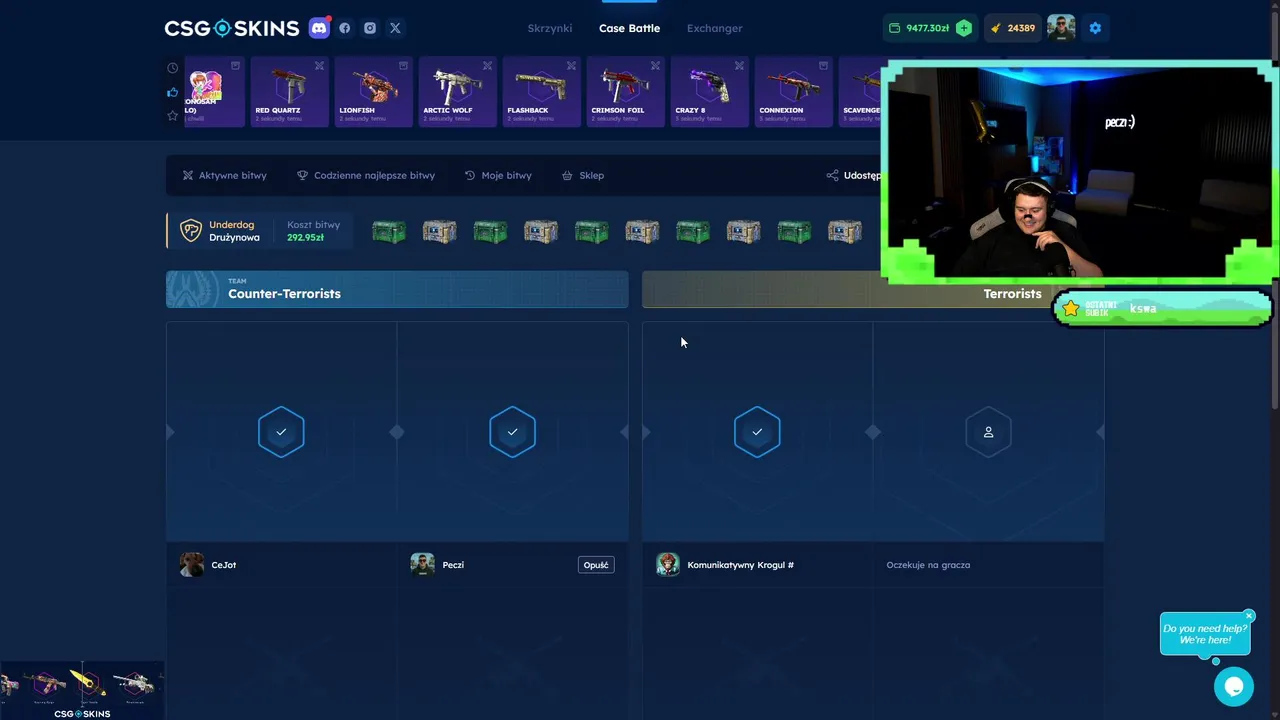The width and height of the screenshot is (1280, 720).
Task: Click crossed-swords battle icon on RED QUARTZ card
Action: pos(319,66)
